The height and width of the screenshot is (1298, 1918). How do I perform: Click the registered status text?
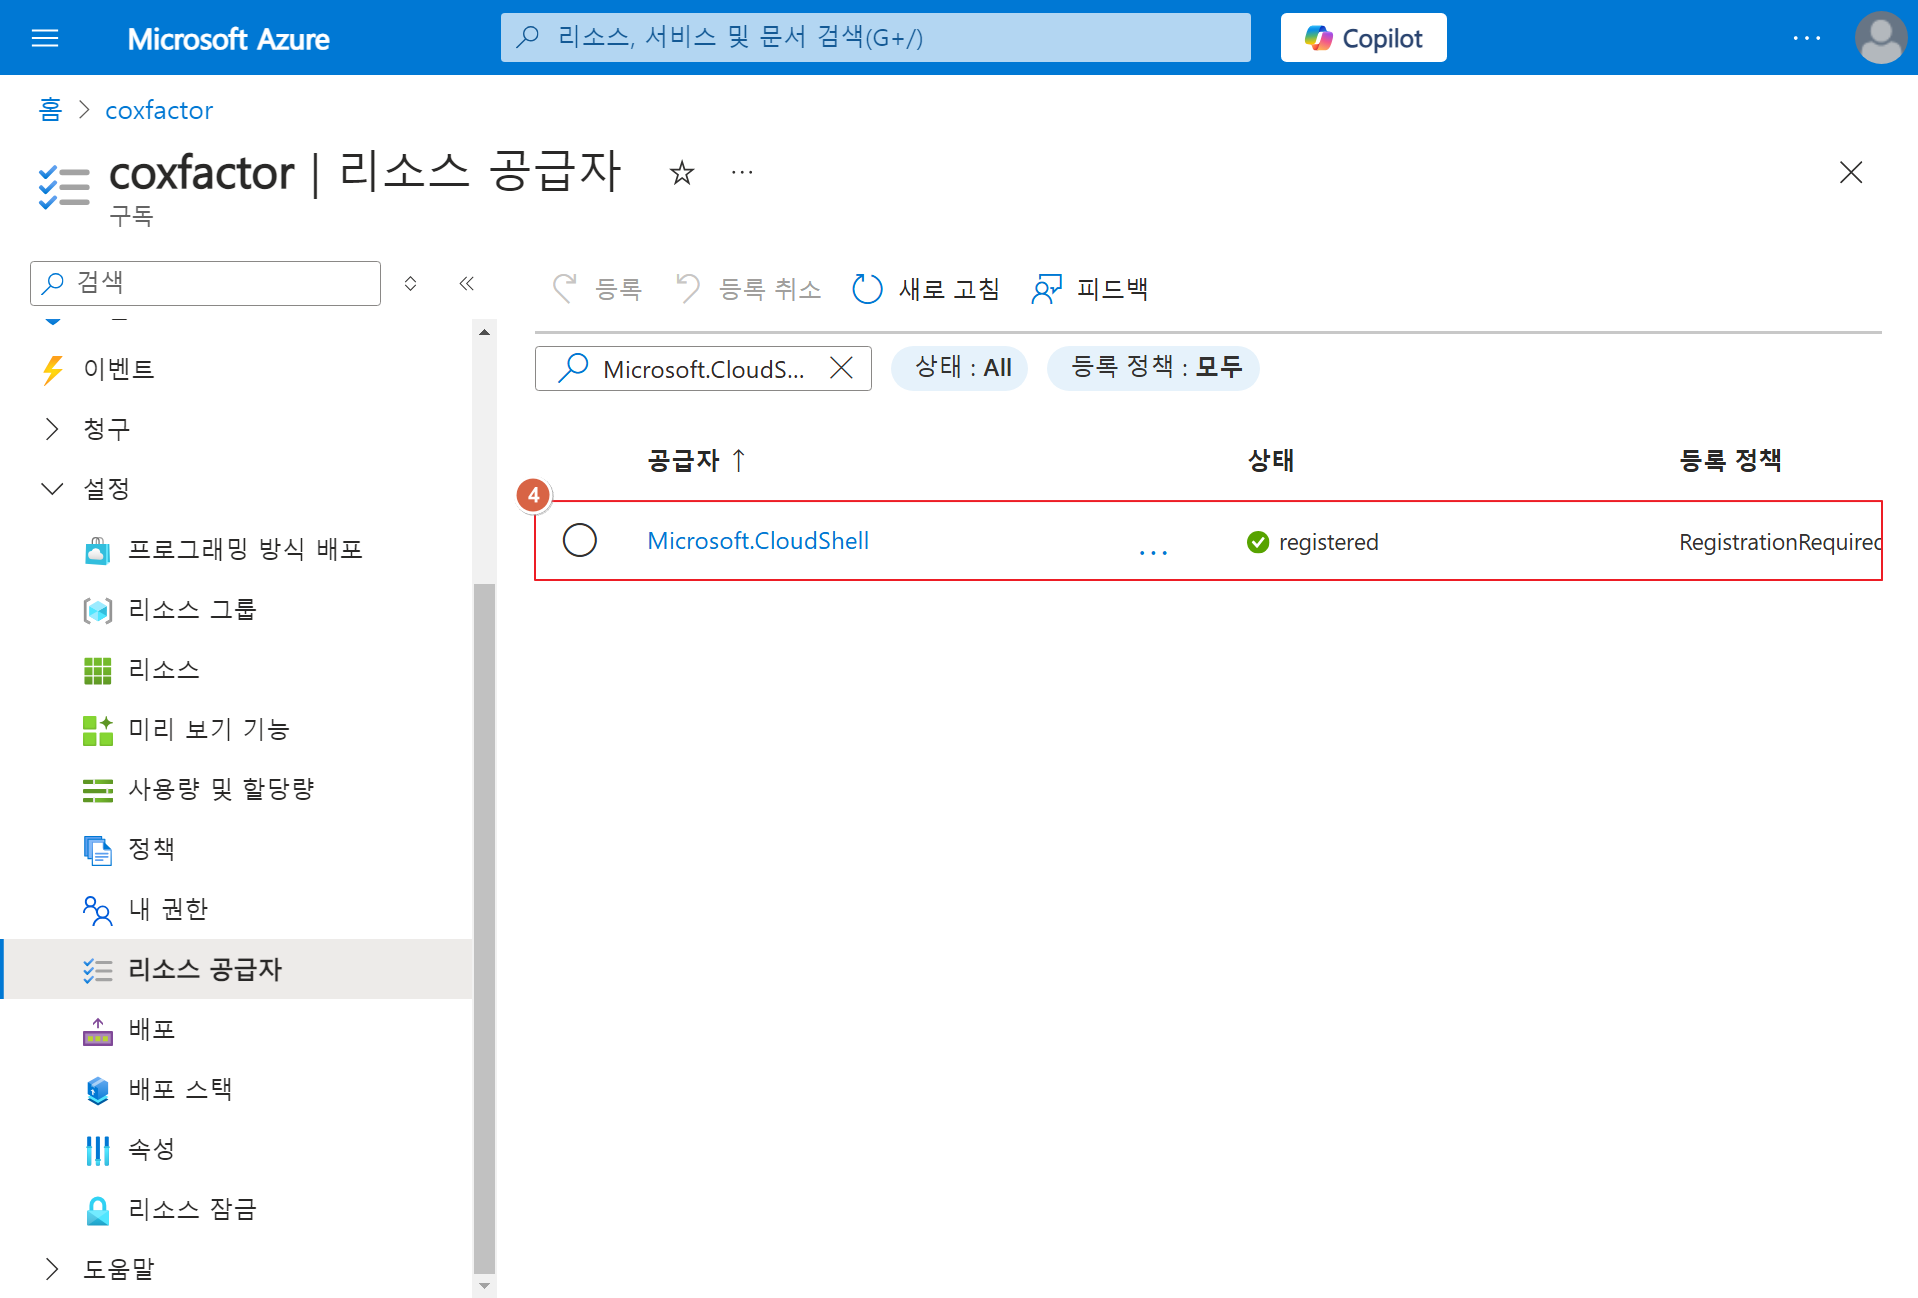[x=1328, y=542]
